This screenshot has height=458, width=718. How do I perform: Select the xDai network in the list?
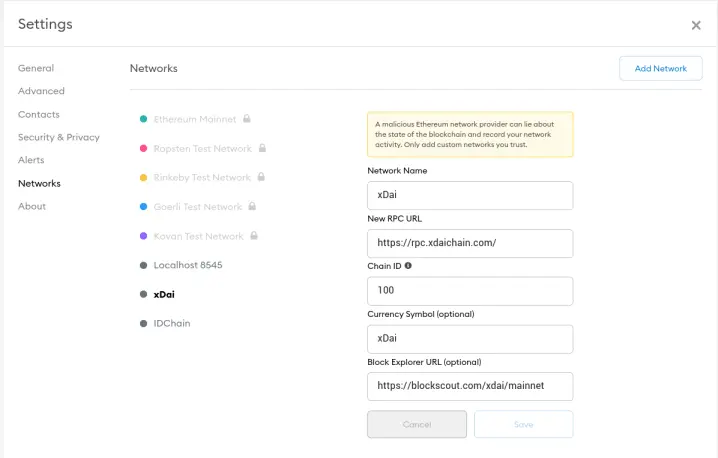[164, 294]
